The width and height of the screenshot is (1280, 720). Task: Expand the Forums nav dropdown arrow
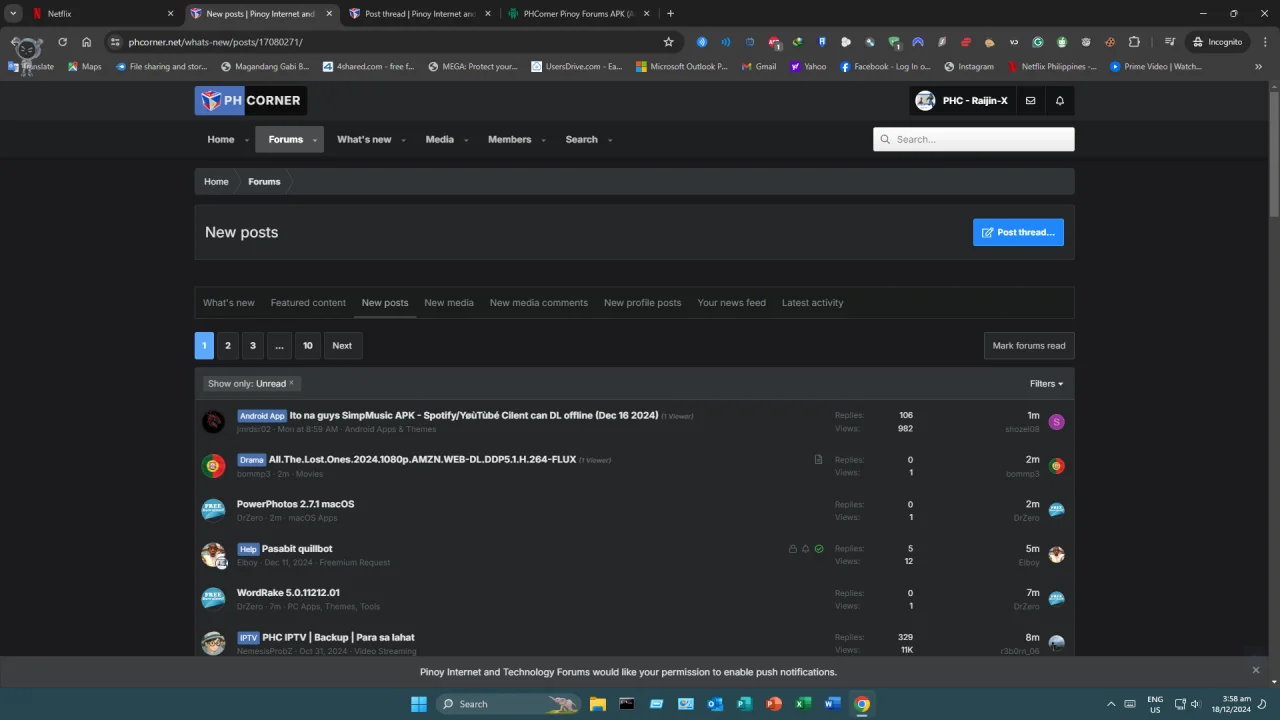[x=315, y=140]
